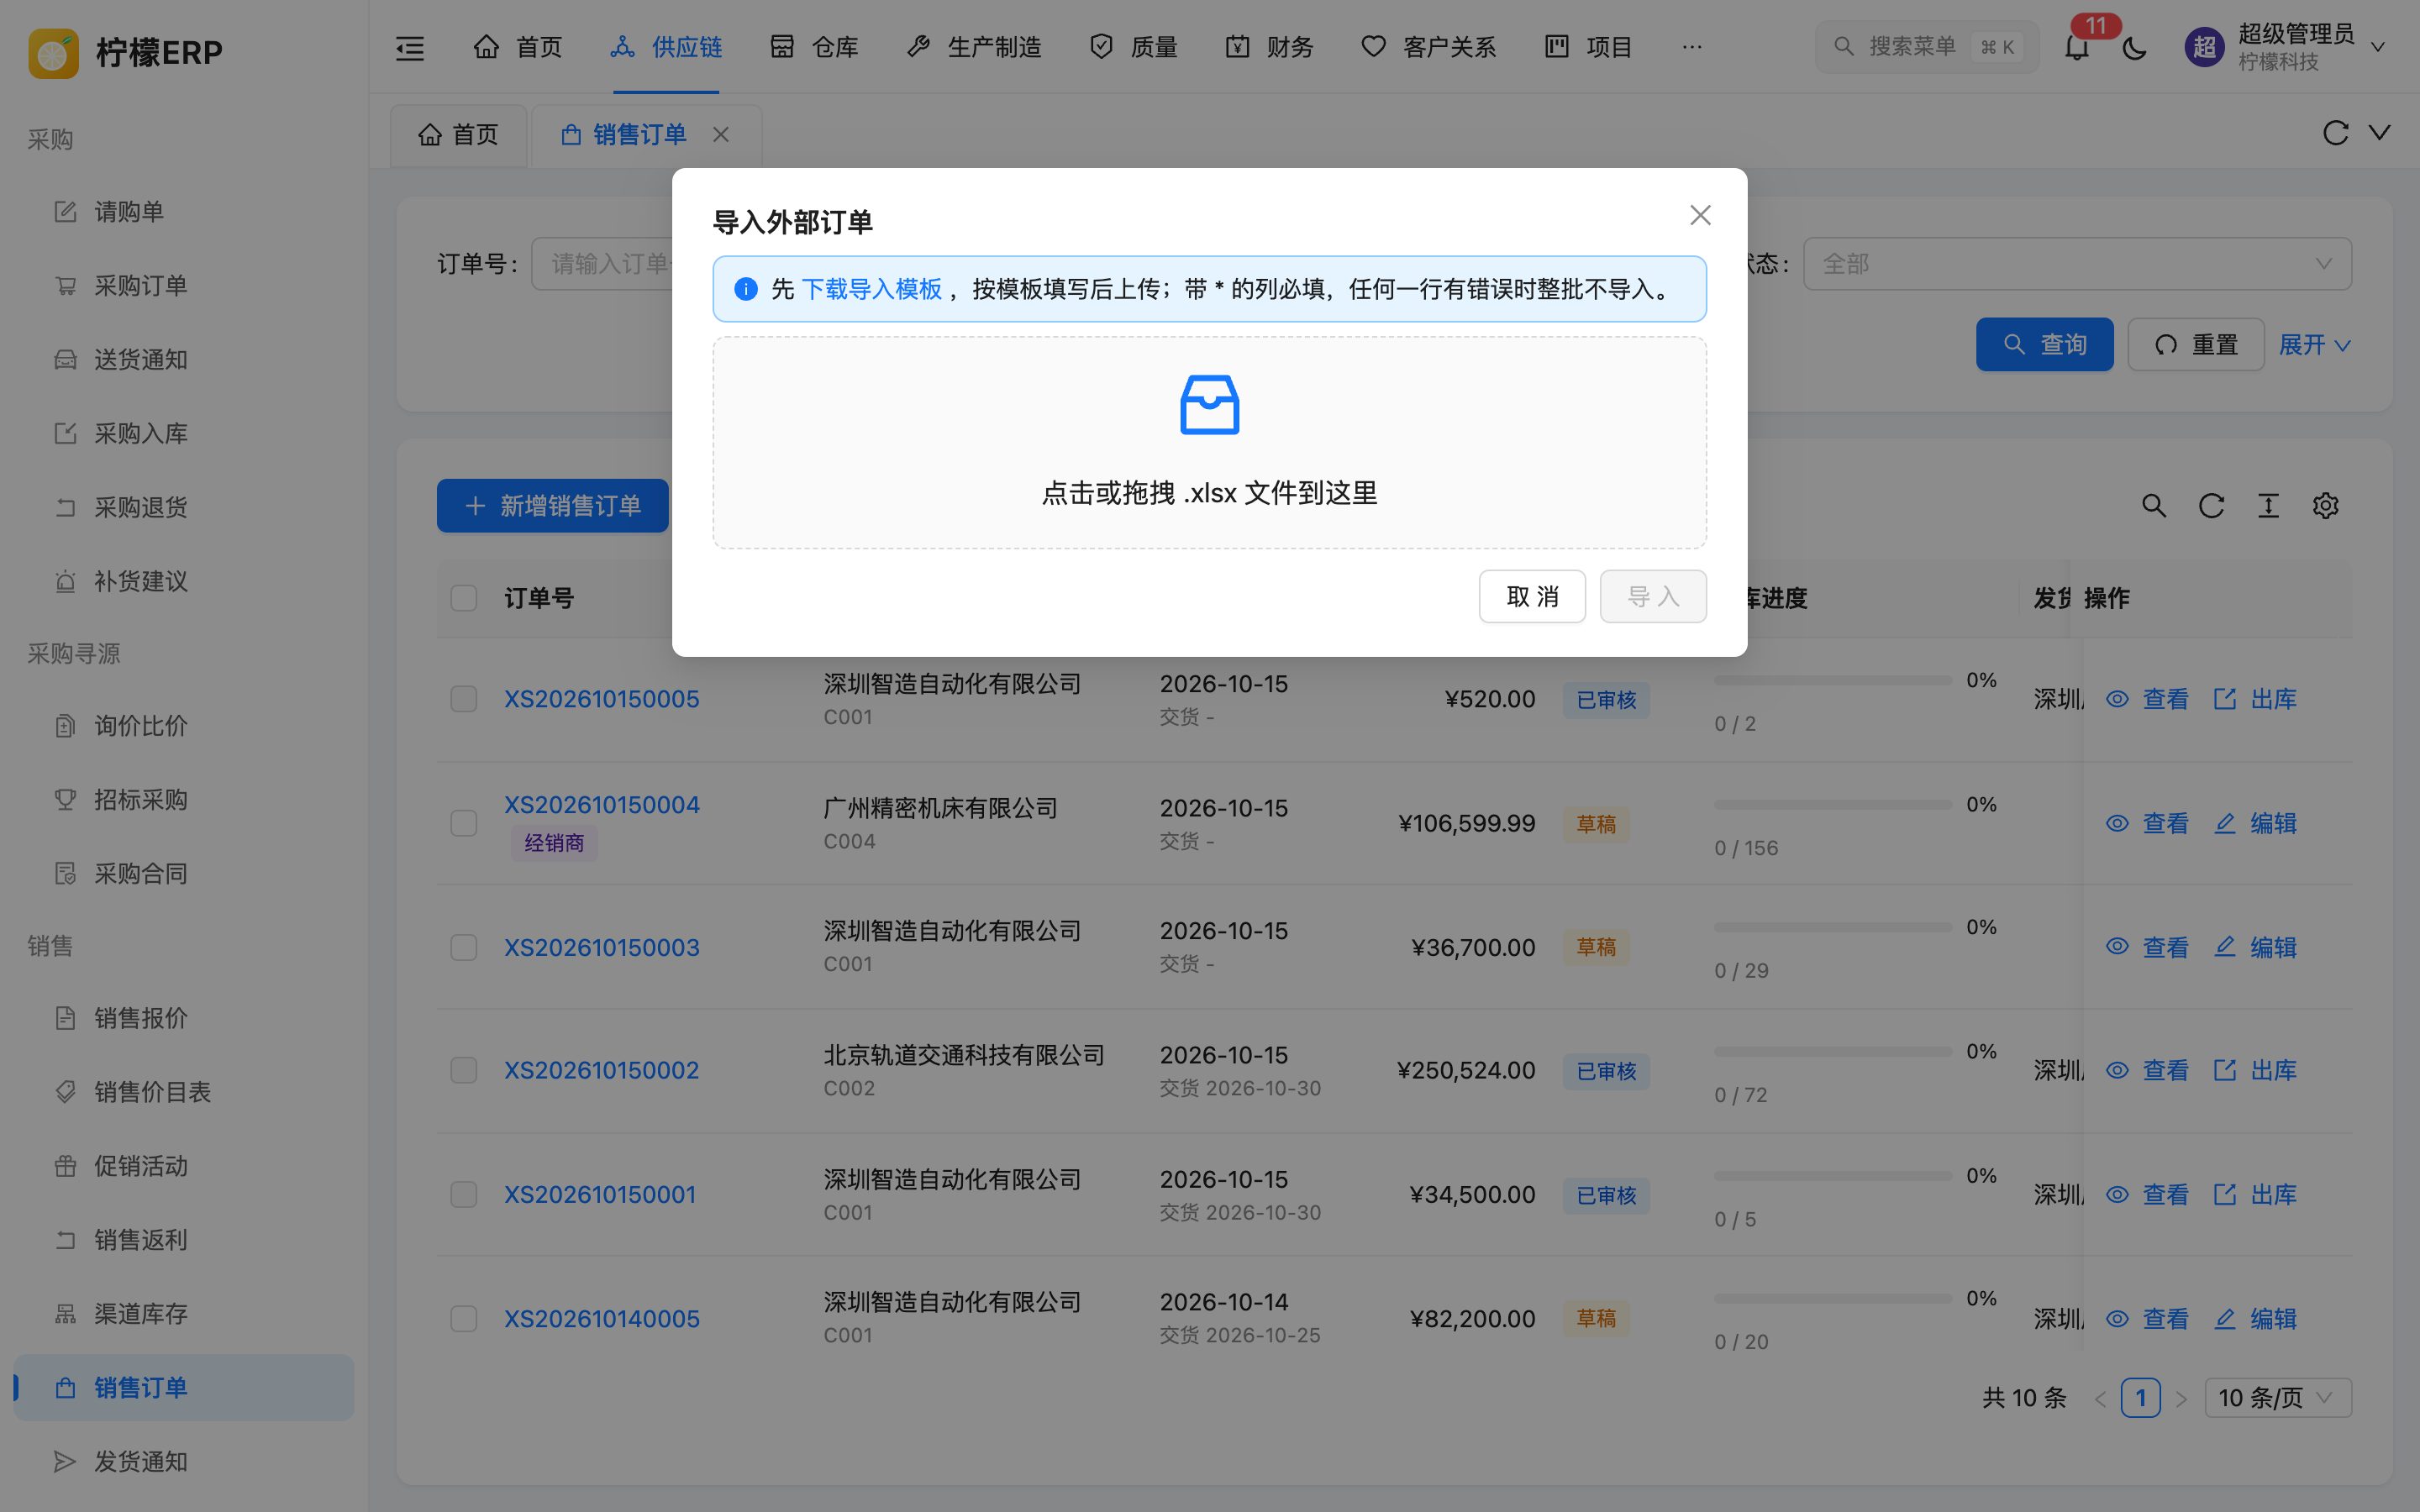The image size is (2420, 1512).
Task: Open user account dropdown 超级管理员
Action: (x=2286, y=47)
